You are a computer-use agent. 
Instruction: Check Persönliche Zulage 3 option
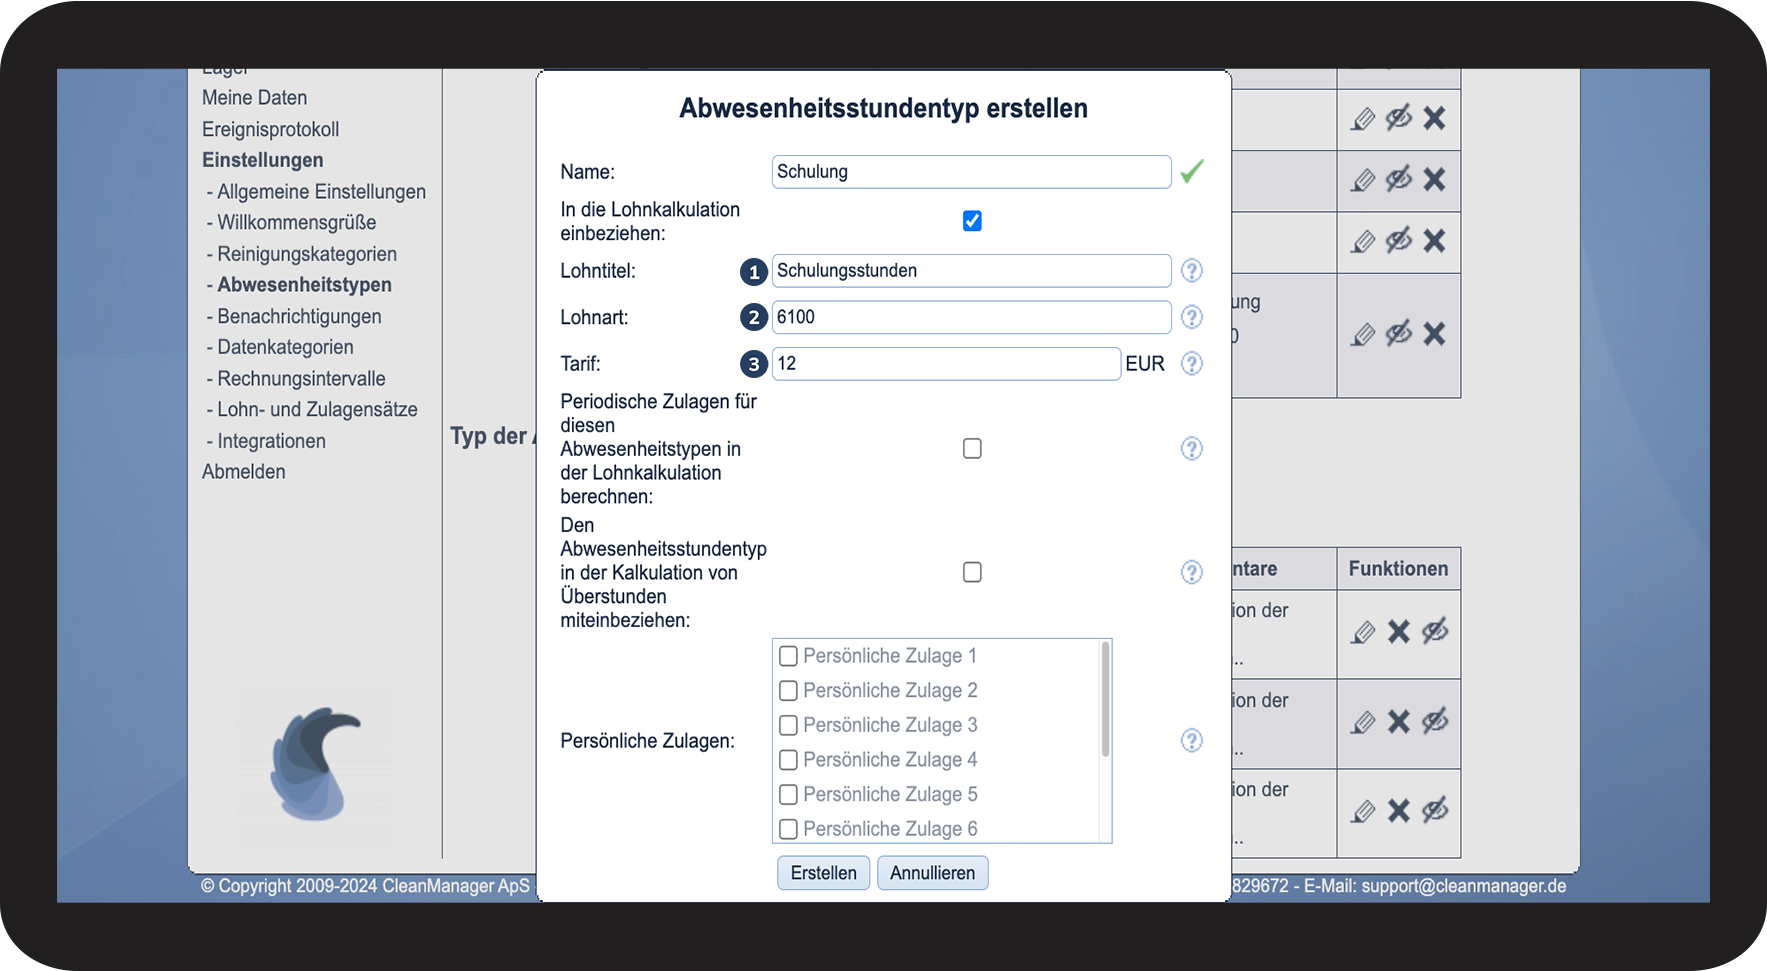[x=788, y=725]
